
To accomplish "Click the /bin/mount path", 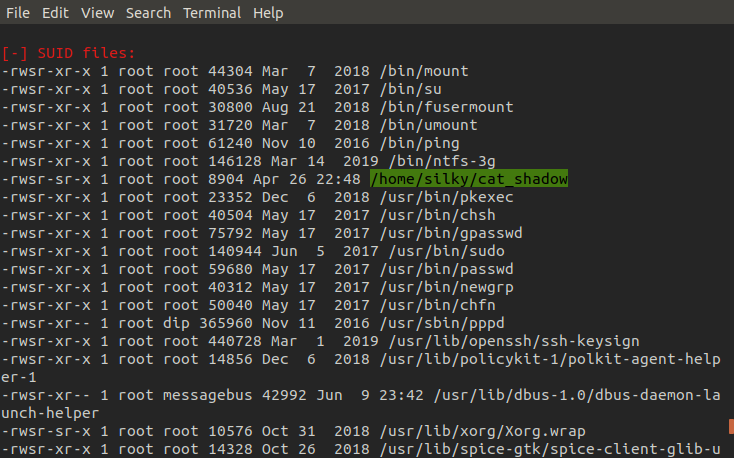I will [x=424, y=71].
